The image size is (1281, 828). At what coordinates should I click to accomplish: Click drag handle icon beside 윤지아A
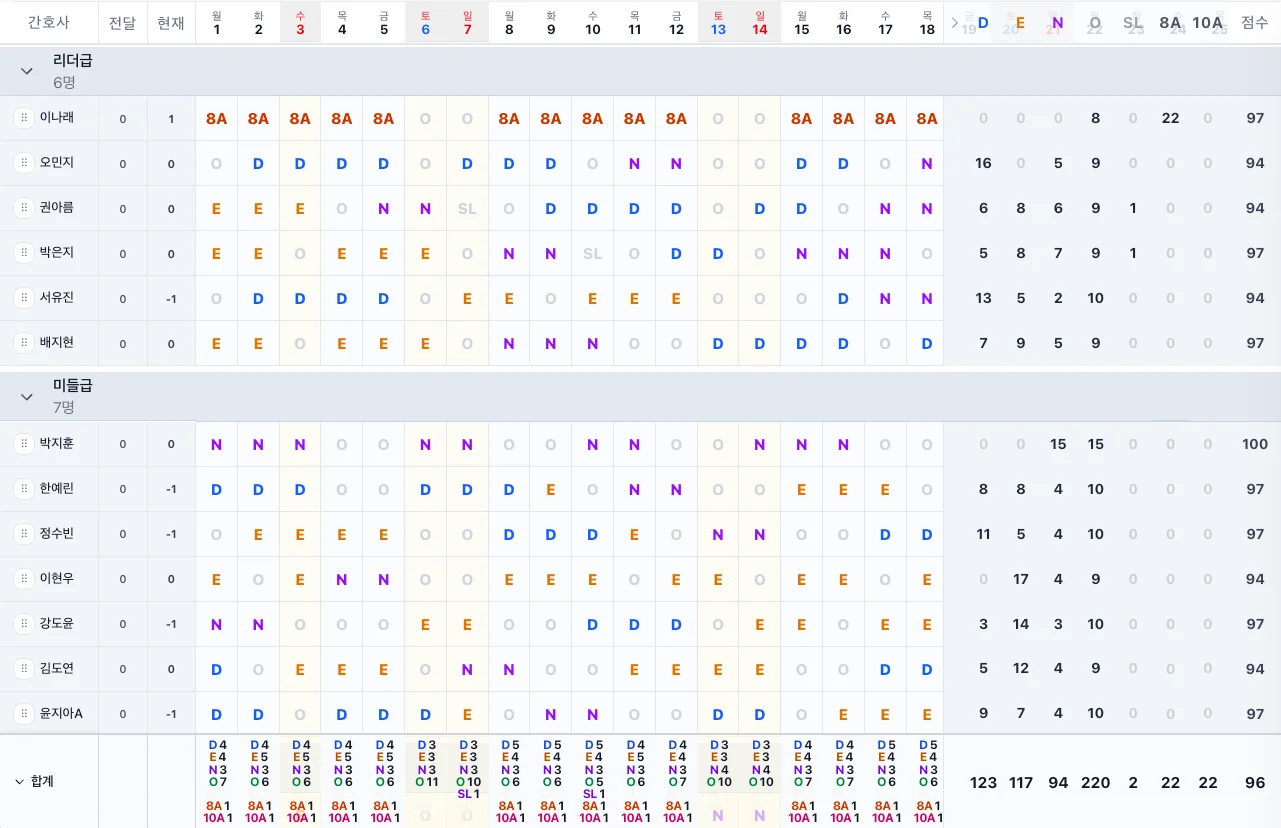[x=23, y=714]
